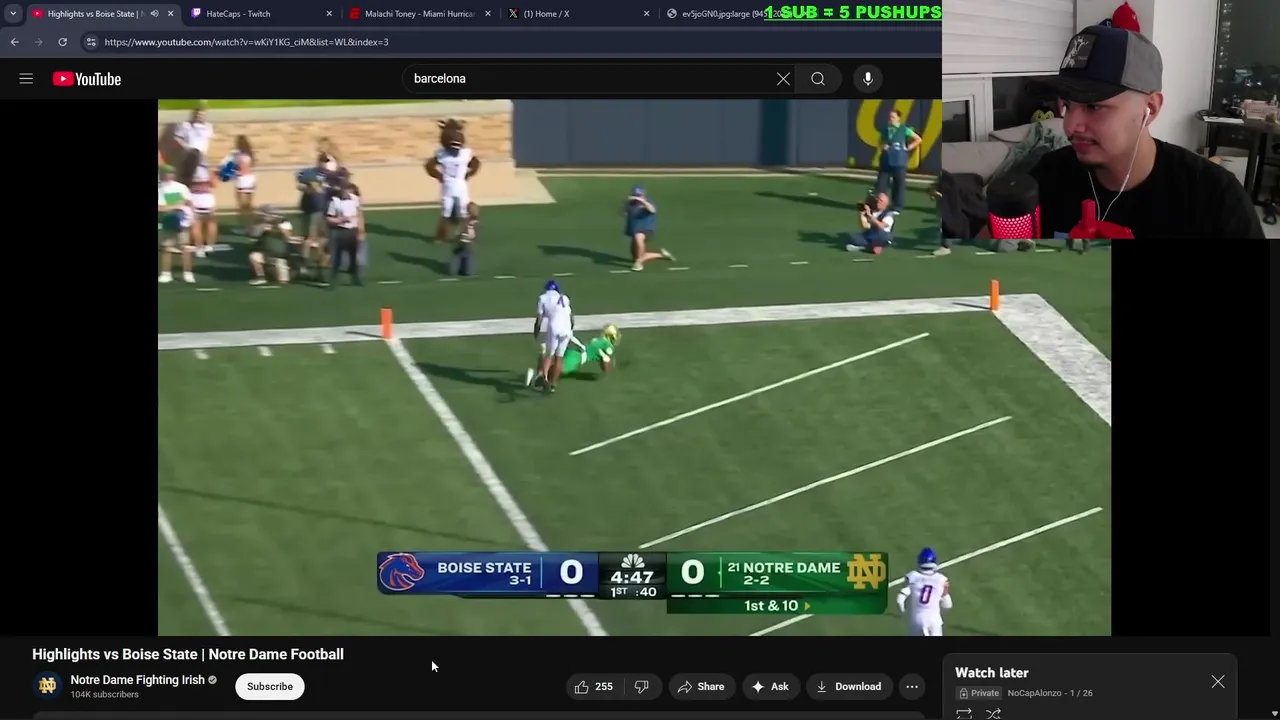The height and width of the screenshot is (720, 1280).
Task: Click the '104K subscribers' text
Action: click(104, 695)
